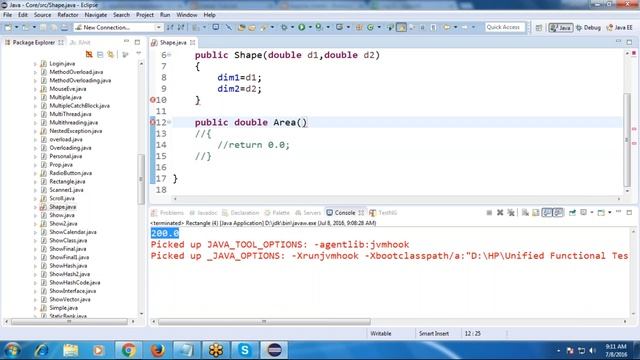Viewport: 640px width, 360px height.
Task: Open the Open Console dropdown arrow
Action: click(609, 213)
